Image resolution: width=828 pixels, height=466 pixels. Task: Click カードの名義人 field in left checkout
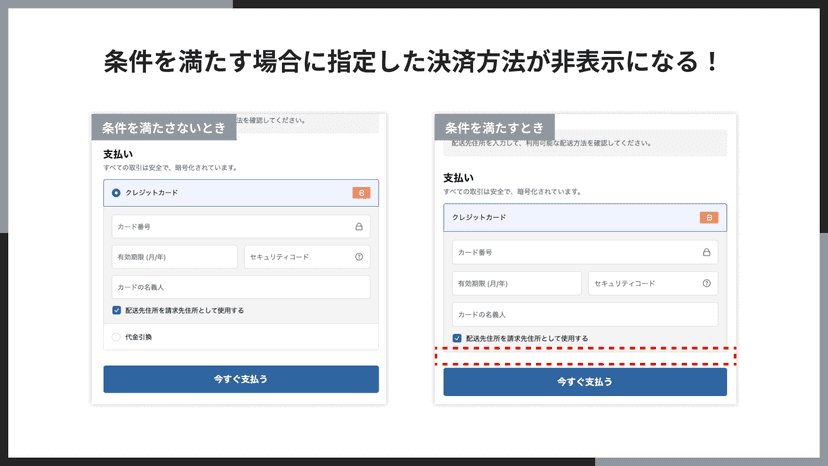click(x=241, y=287)
